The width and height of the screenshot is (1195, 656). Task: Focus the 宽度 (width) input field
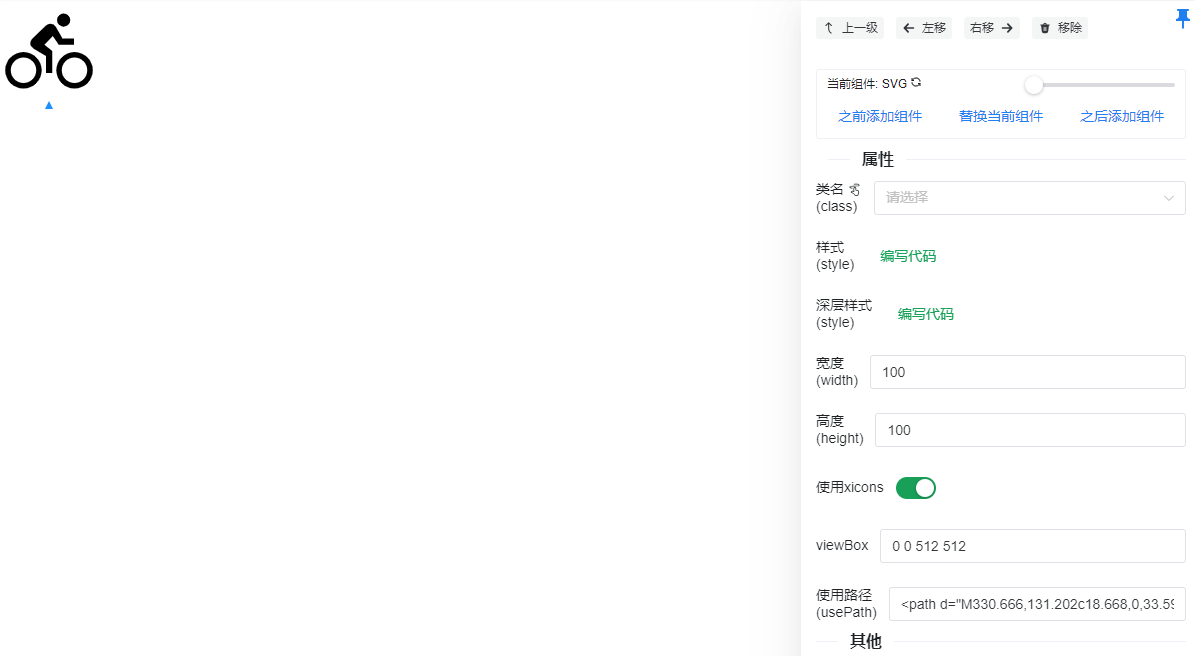coord(1027,372)
